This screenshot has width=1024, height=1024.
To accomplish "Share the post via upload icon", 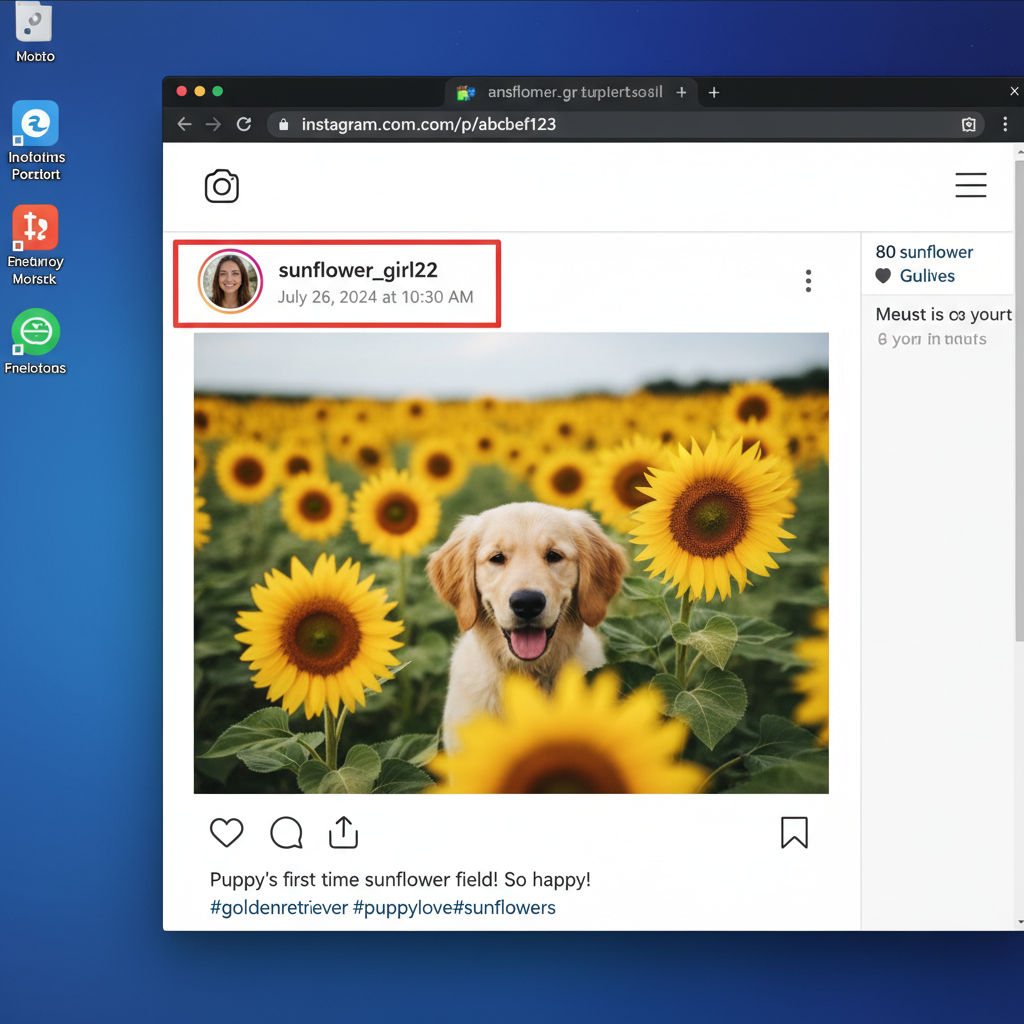I will pyautogui.click(x=344, y=833).
